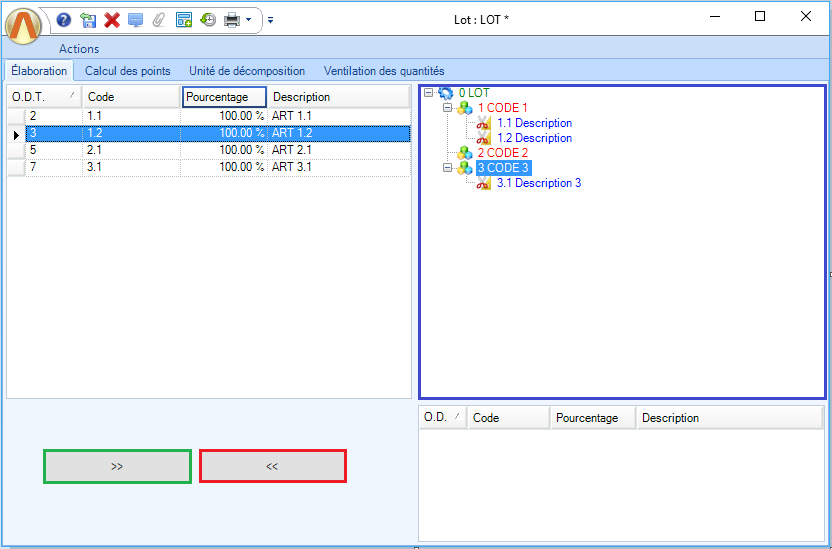Collapse the 1 CODE 1 tree node
832x549 pixels.
point(448,108)
